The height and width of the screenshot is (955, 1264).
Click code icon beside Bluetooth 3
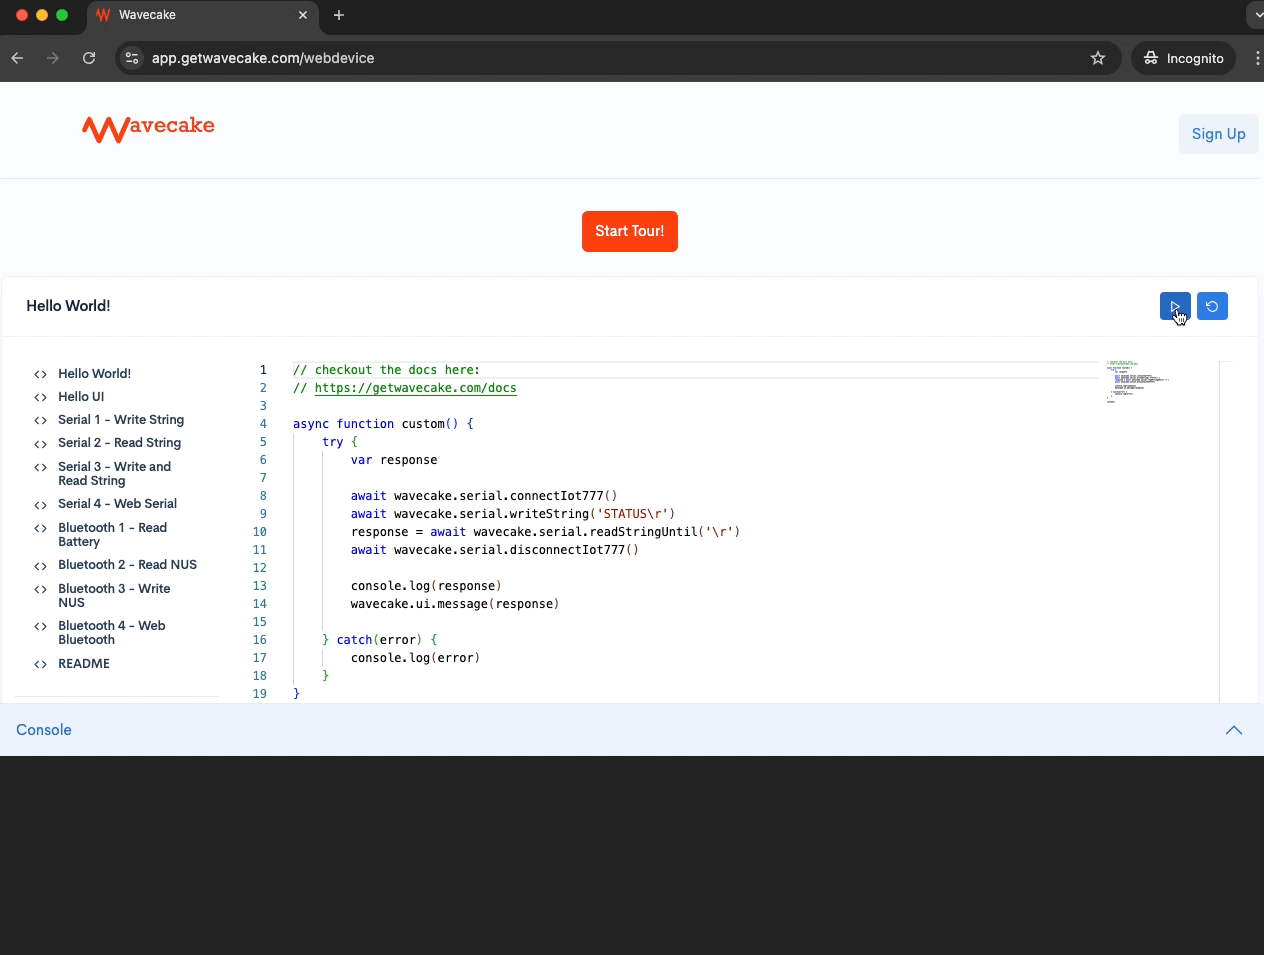coord(40,589)
